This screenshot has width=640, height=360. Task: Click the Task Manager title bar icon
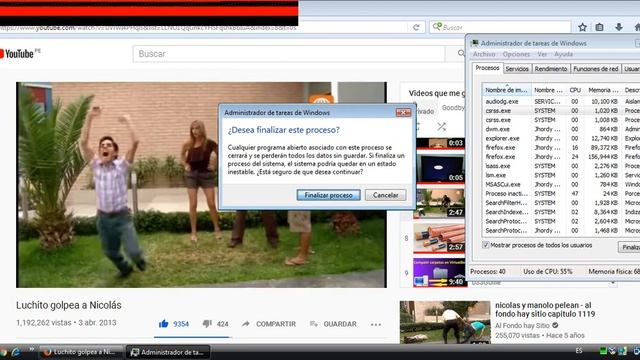point(475,43)
